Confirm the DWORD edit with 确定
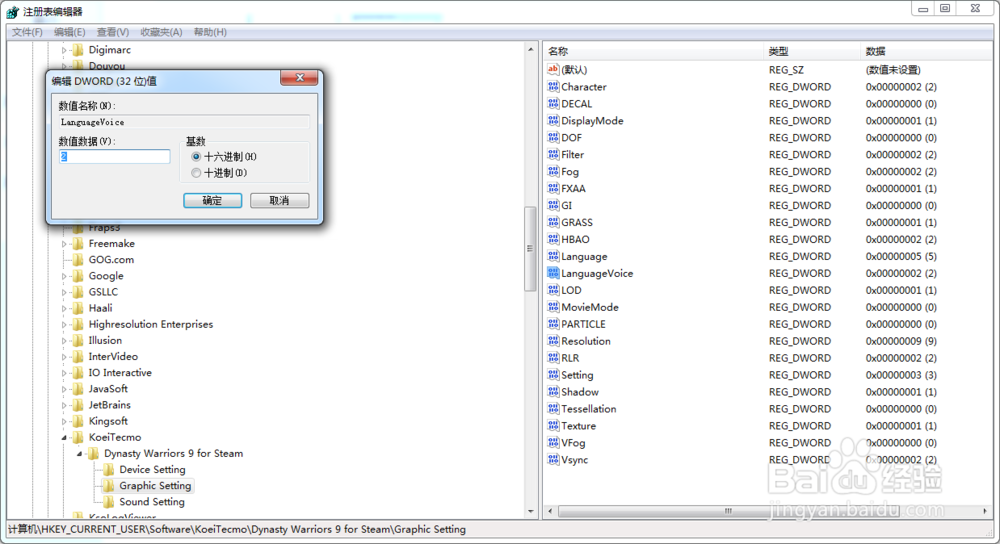Image resolution: width=1000 pixels, height=544 pixels. click(x=212, y=200)
